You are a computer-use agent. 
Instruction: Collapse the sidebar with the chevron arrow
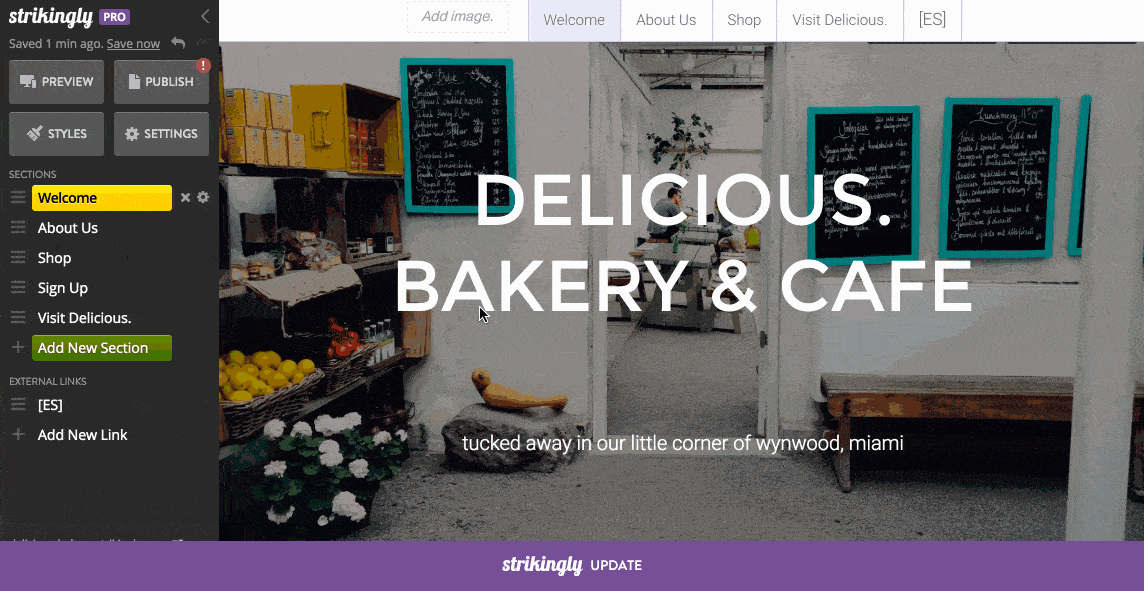click(x=205, y=16)
